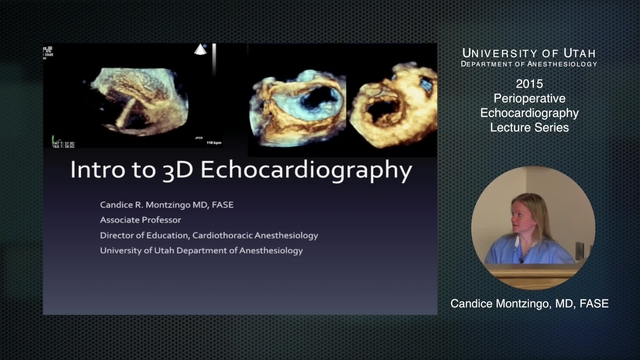640x360 pixels.
Task: Click the 'Echocardiography' word in the series title
Action: click(x=529, y=113)
